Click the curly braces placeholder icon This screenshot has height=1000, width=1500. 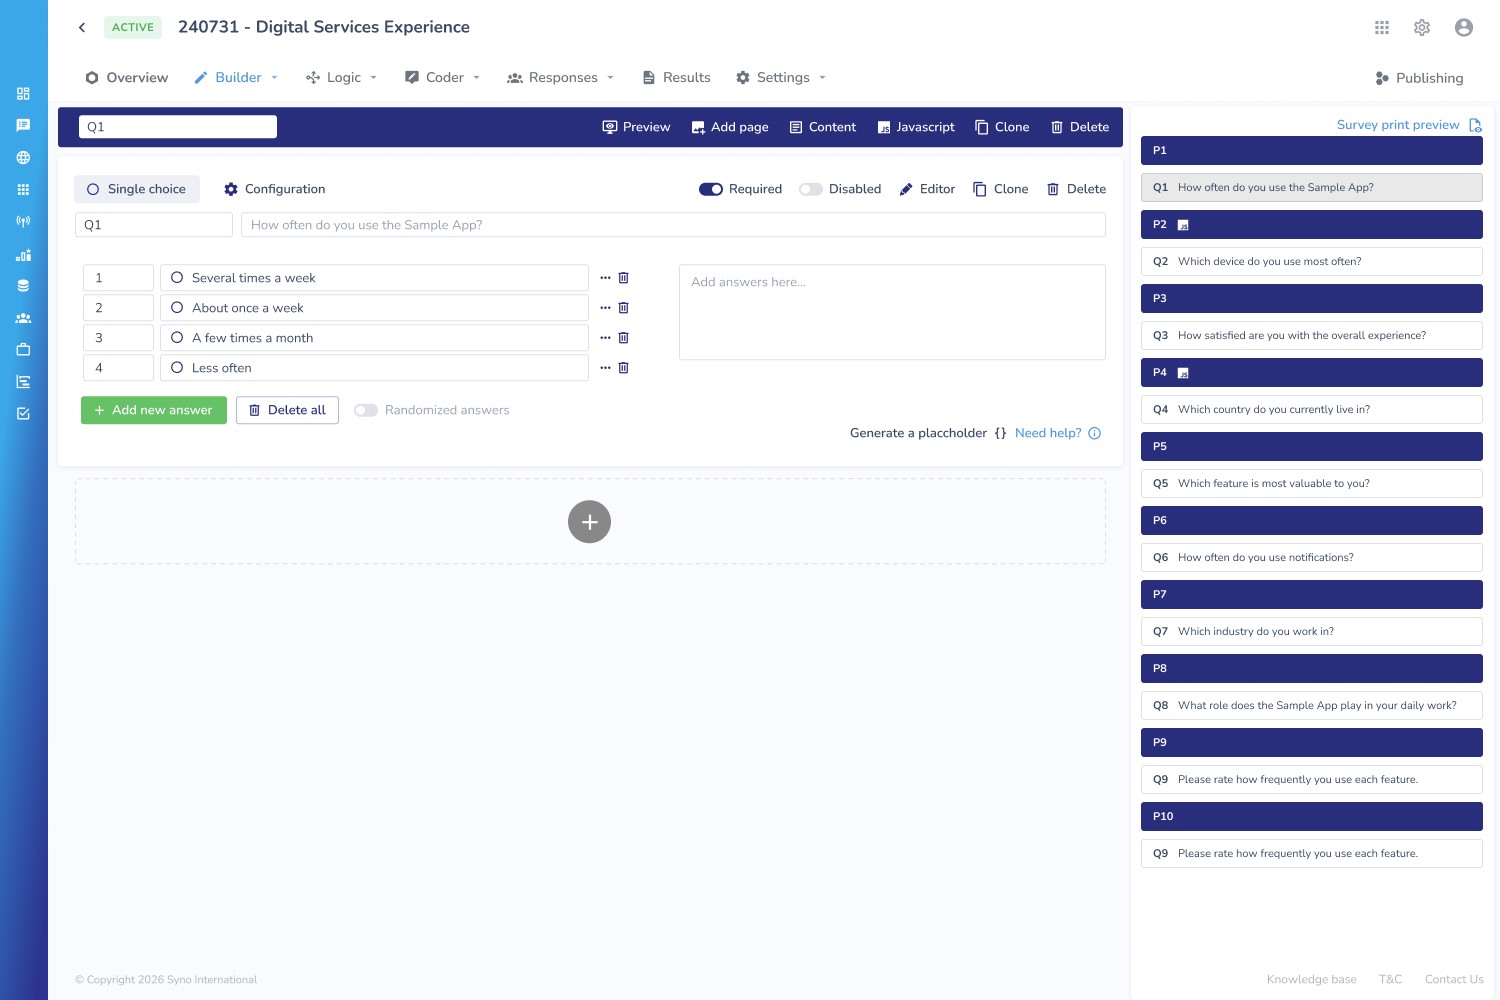(x=1000, y=433)
